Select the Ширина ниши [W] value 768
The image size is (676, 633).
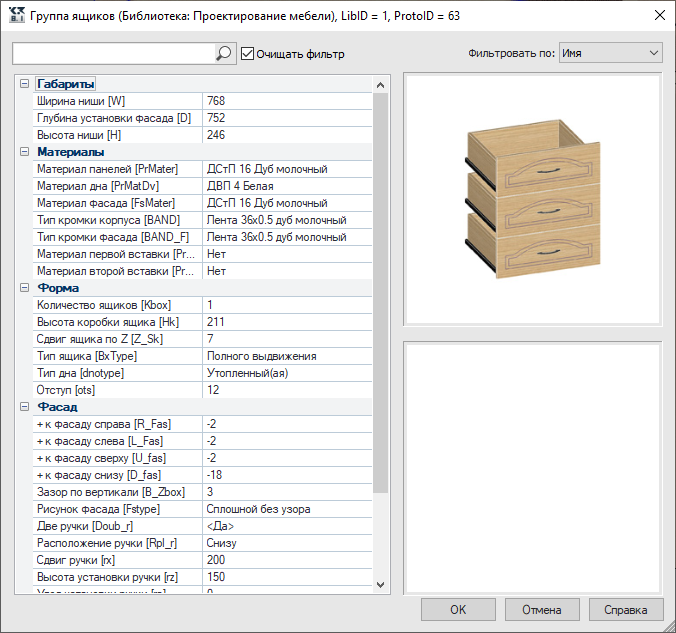pyautogui.click(x=287, y=101)
